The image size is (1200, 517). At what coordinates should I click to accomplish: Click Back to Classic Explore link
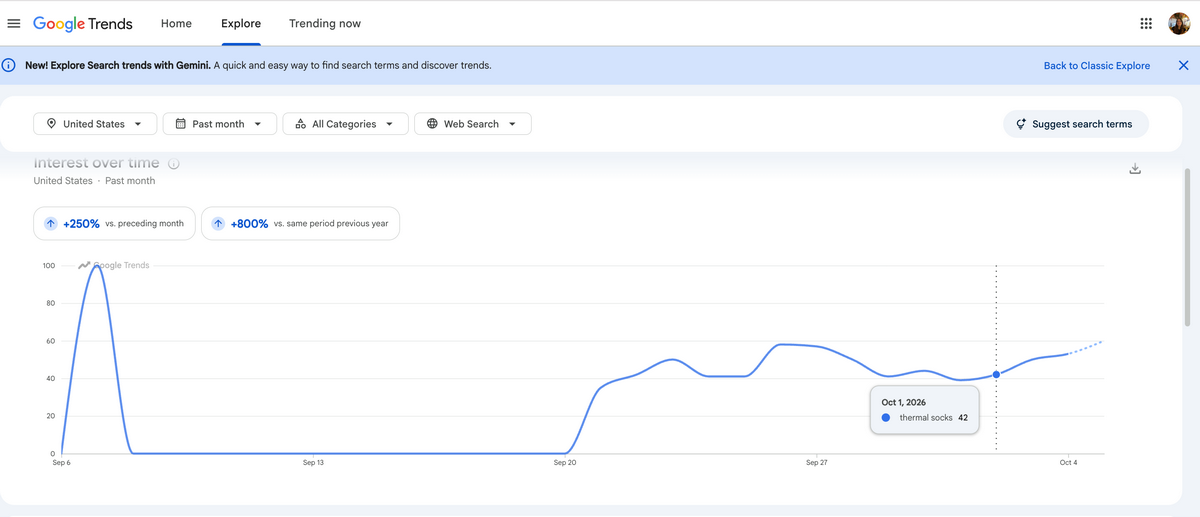coord(1097,65)
